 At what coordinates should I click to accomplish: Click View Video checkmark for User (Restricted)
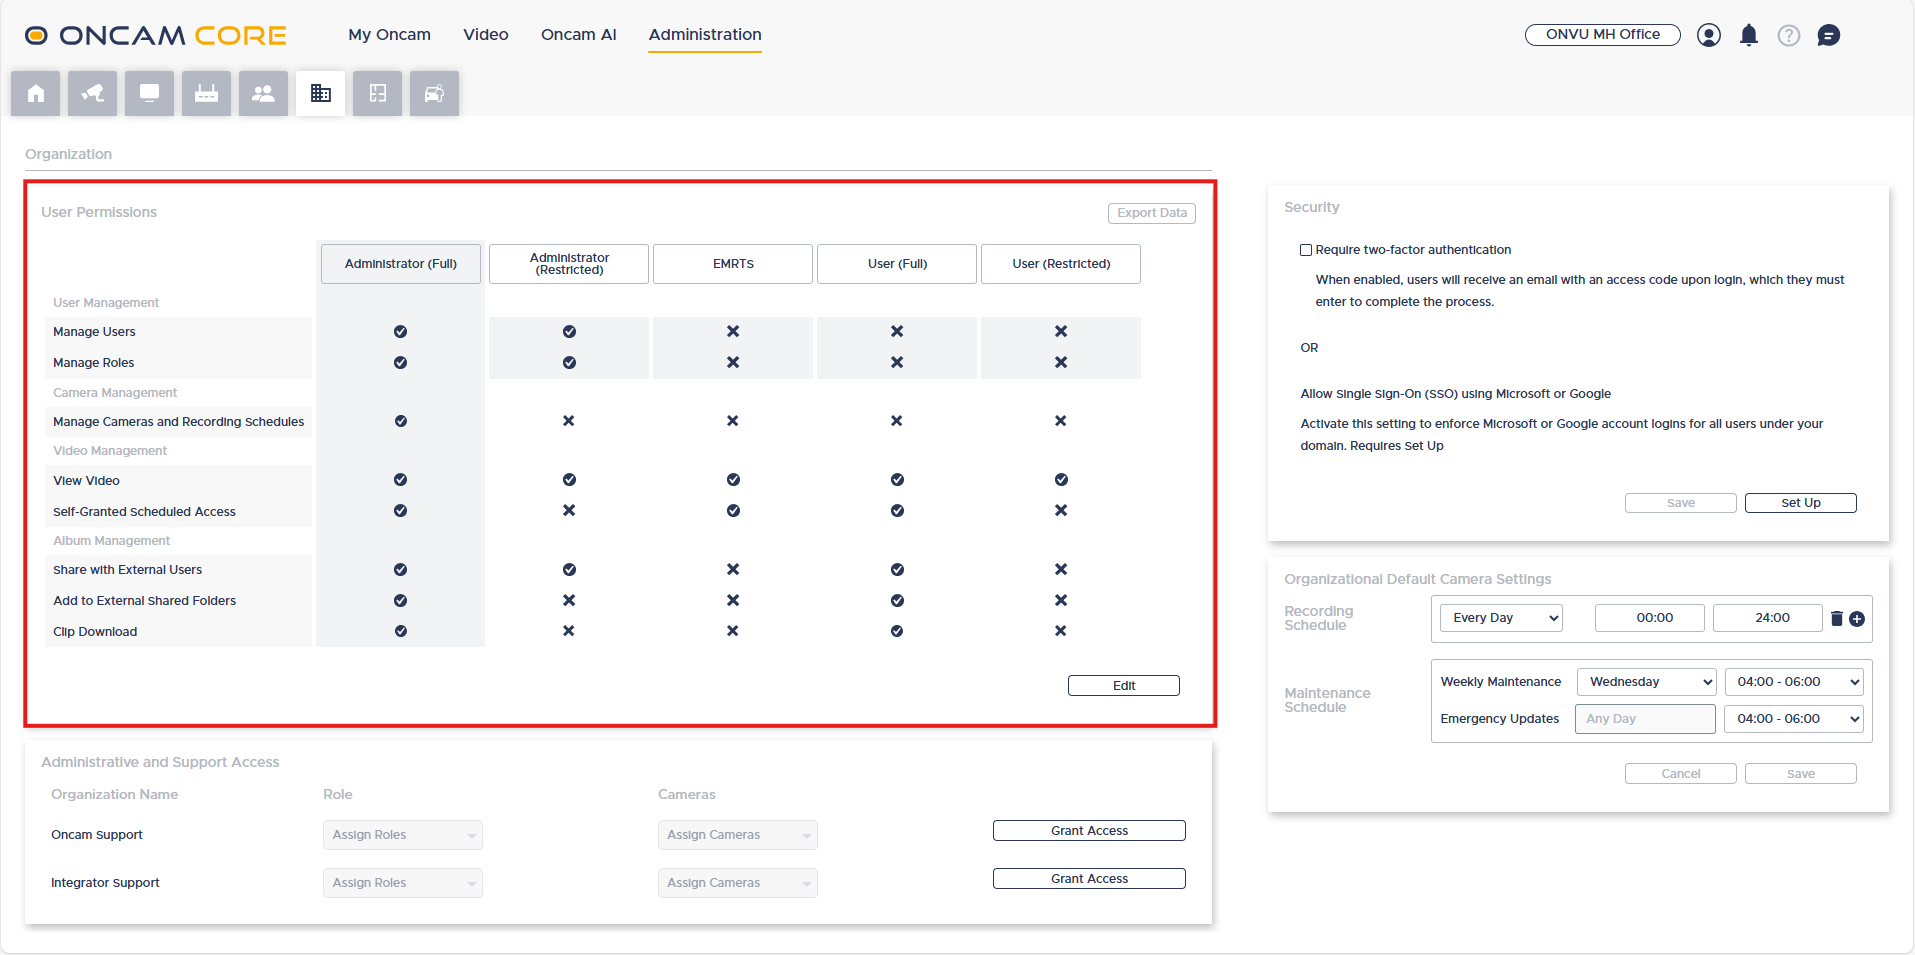(x=1061, y=480)
